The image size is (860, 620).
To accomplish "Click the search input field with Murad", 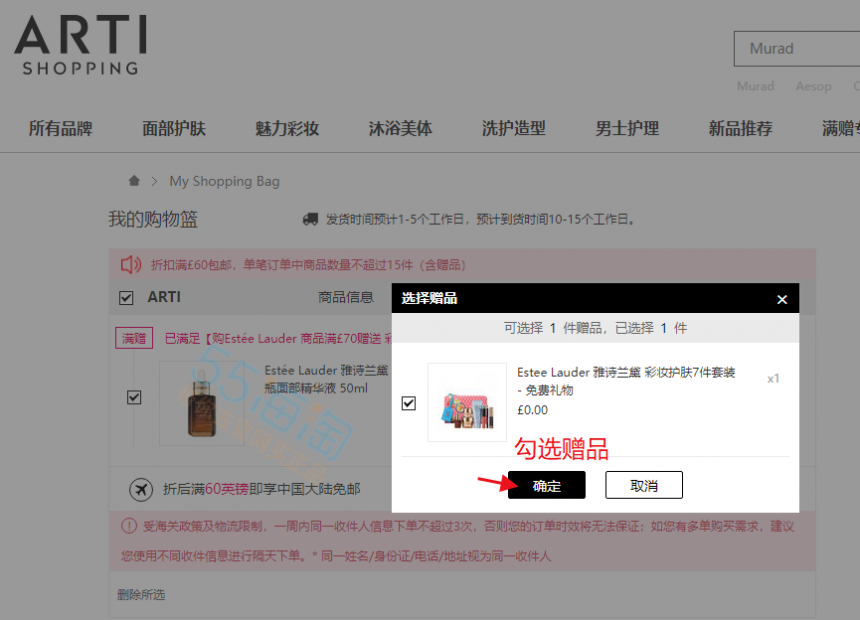I will (797, 49).
